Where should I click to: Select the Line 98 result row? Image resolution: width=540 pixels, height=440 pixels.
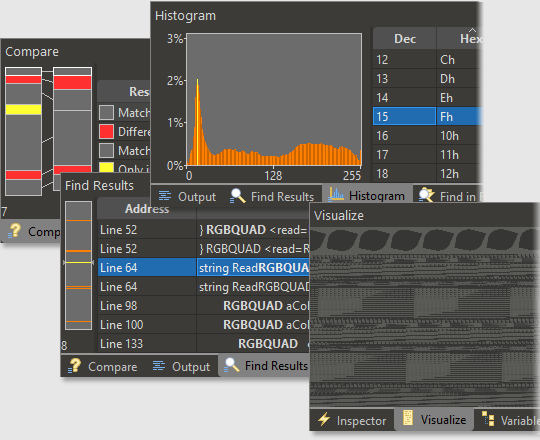point(203,306)
